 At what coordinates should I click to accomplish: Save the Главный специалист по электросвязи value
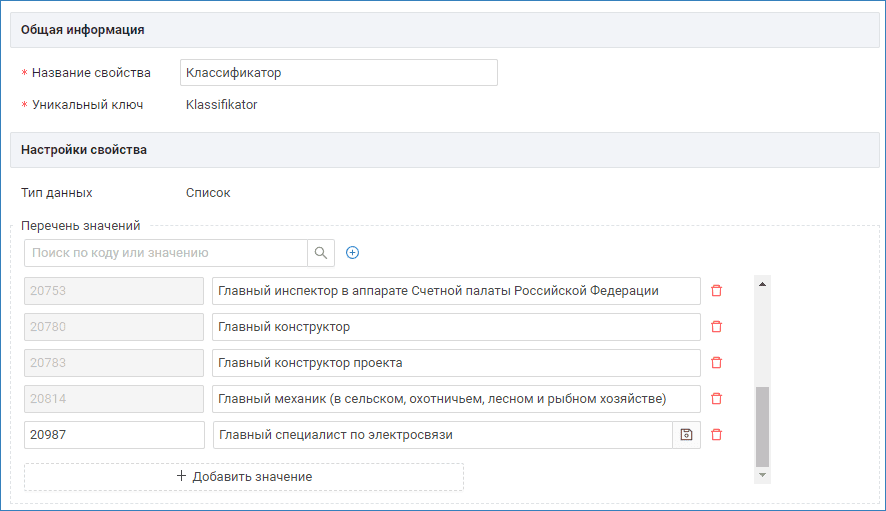(686, 435)
